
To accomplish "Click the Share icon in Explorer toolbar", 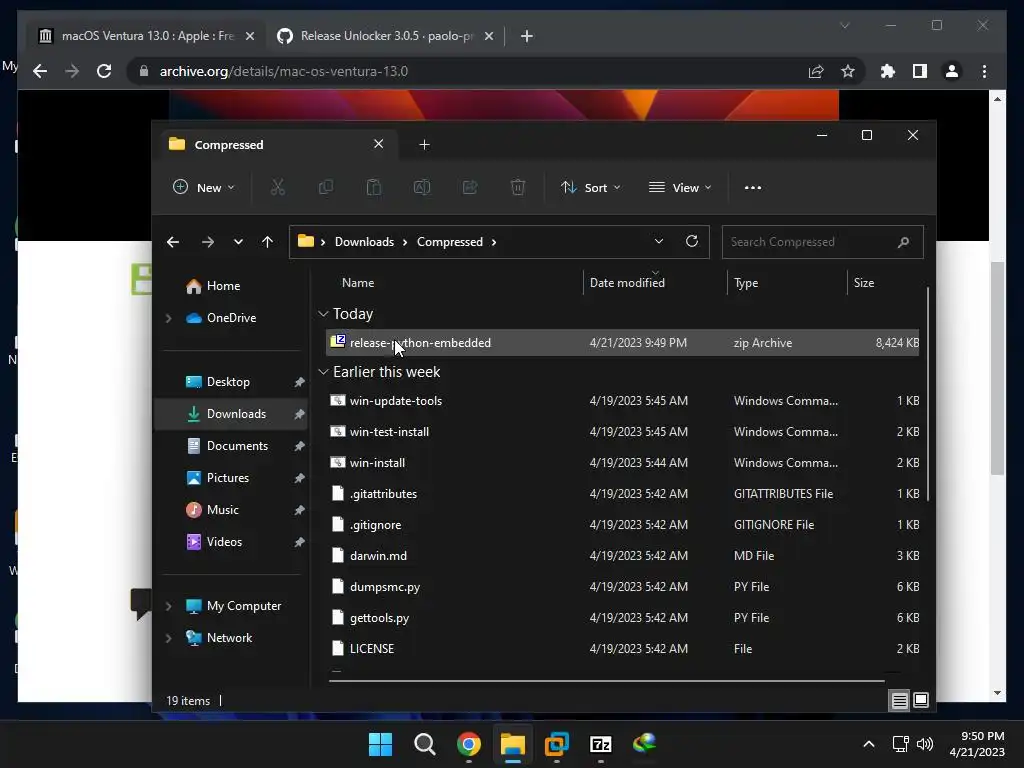I will [x=470, y=187].
